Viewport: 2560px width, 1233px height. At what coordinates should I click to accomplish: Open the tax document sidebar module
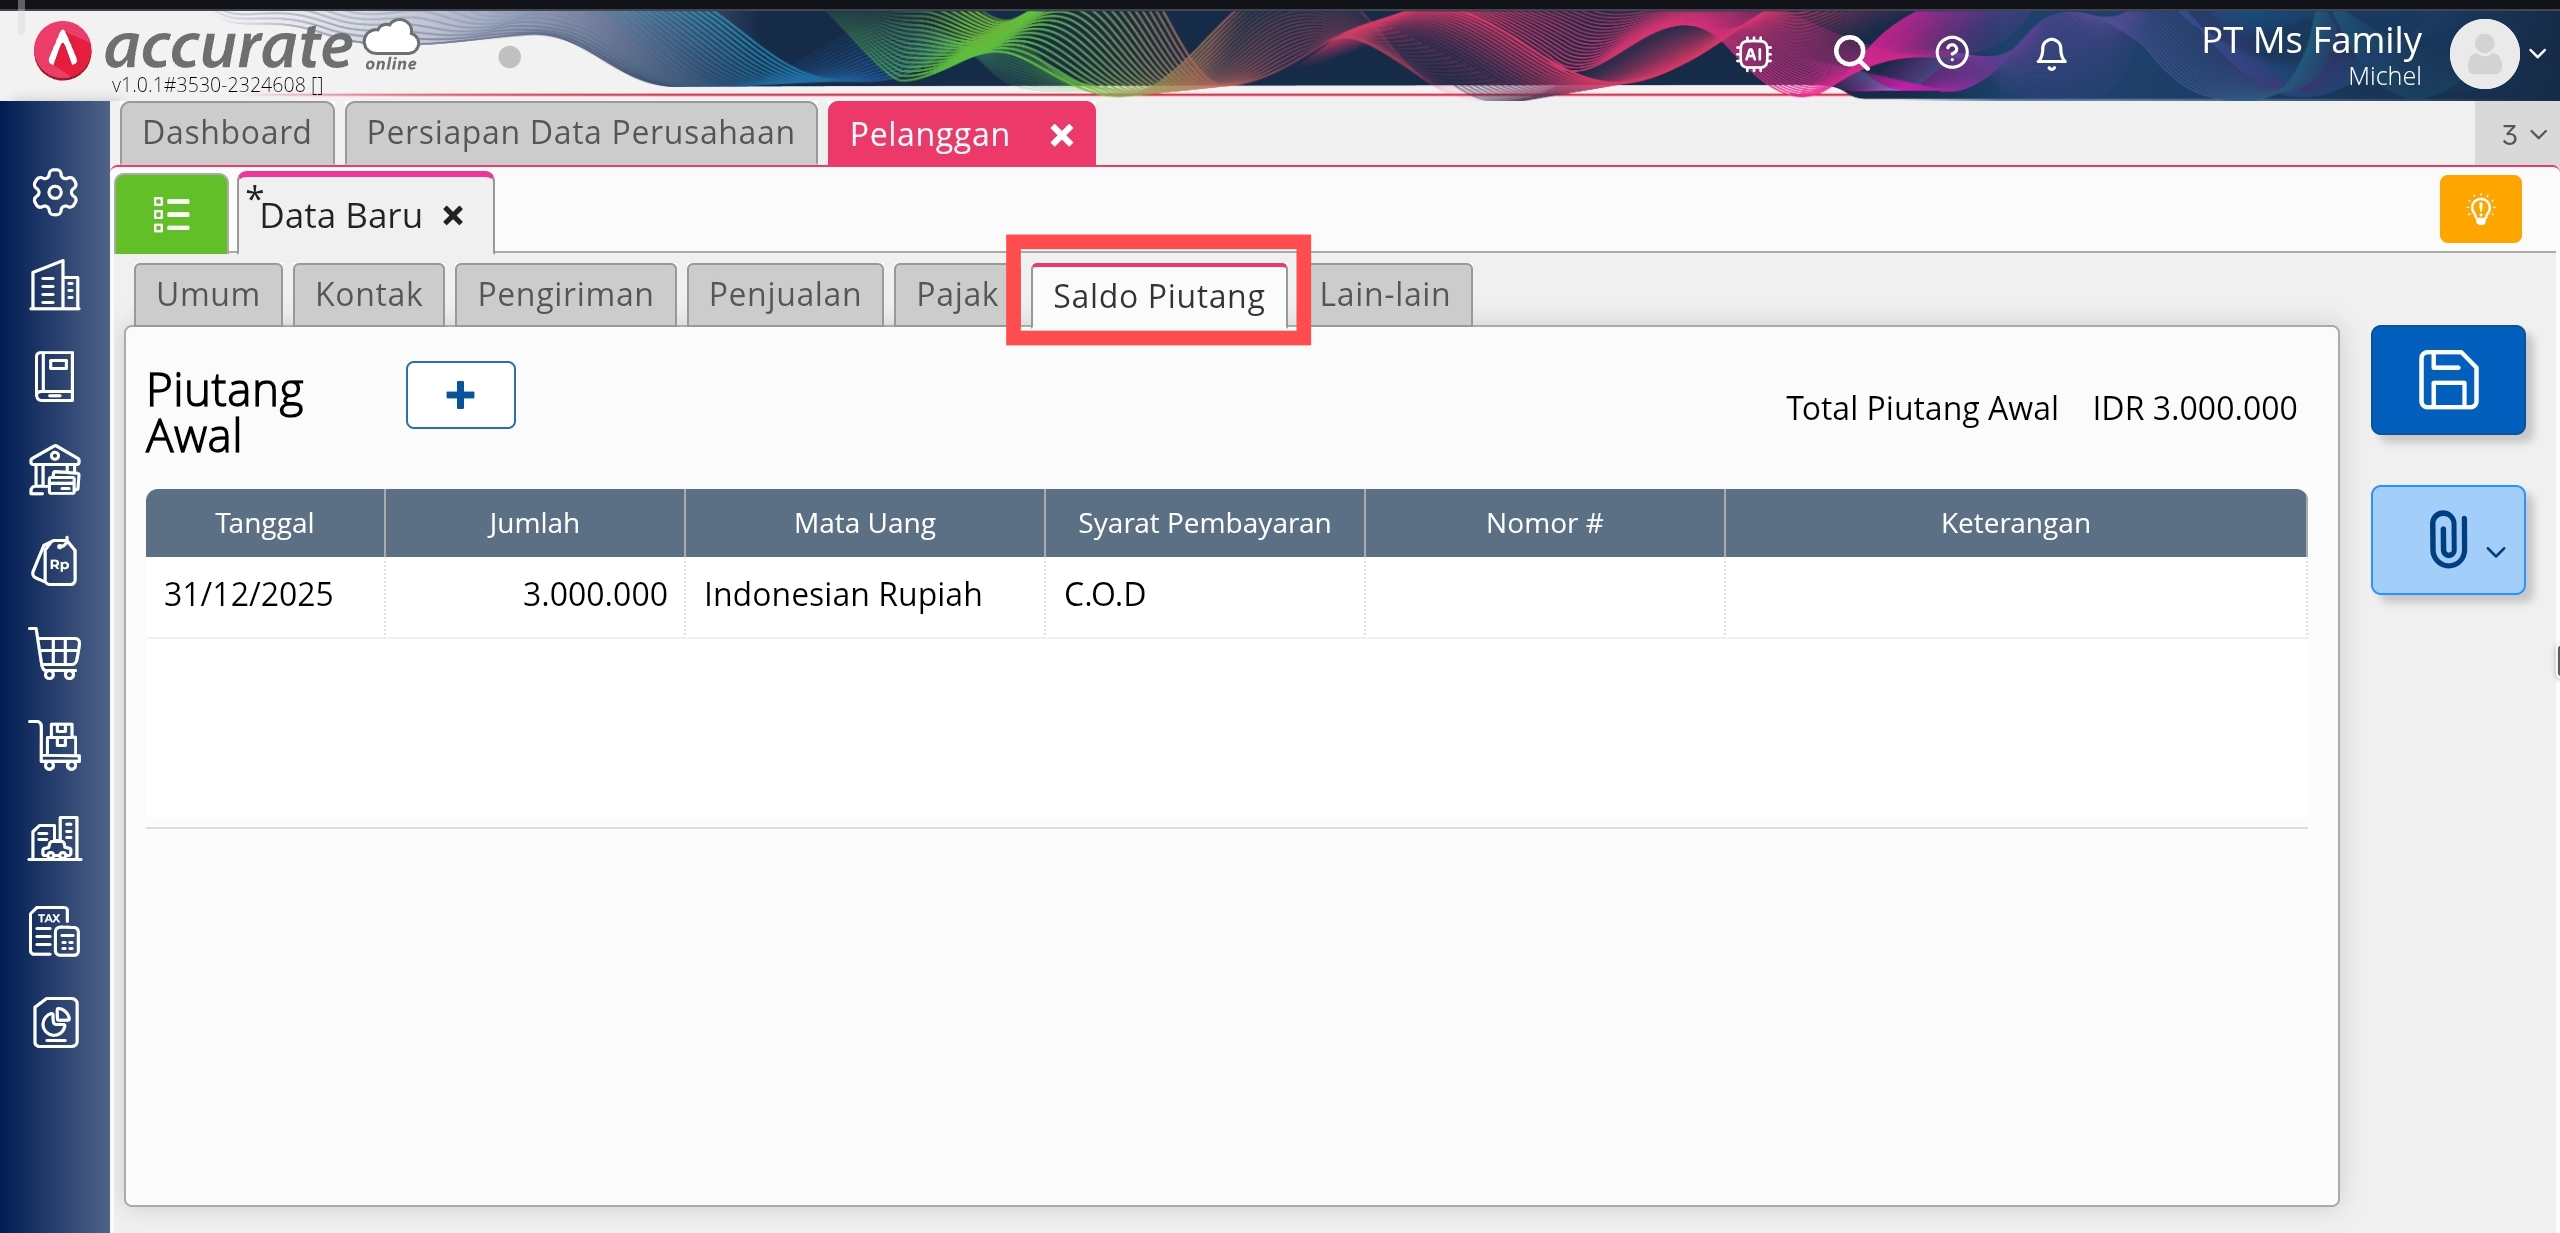[55, 931]
